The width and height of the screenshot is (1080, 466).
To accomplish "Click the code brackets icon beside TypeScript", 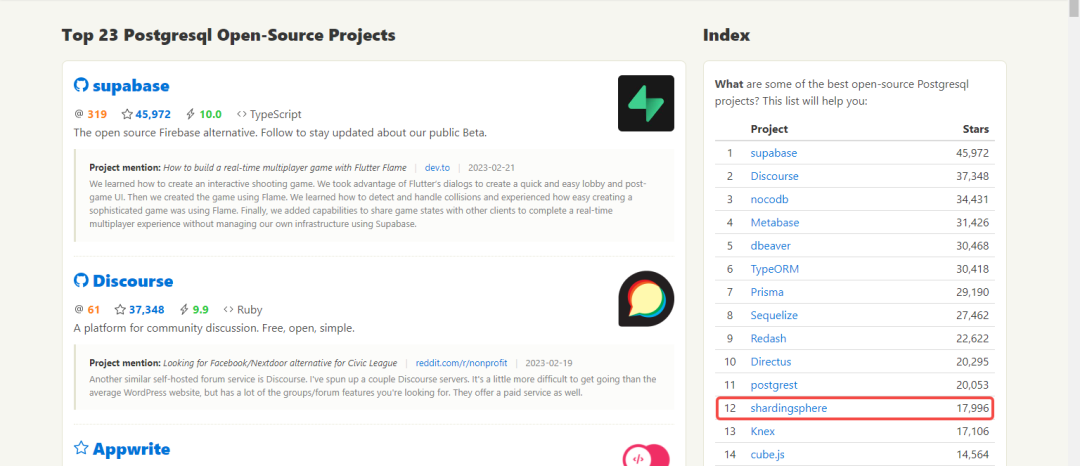I will click(242, 114).
